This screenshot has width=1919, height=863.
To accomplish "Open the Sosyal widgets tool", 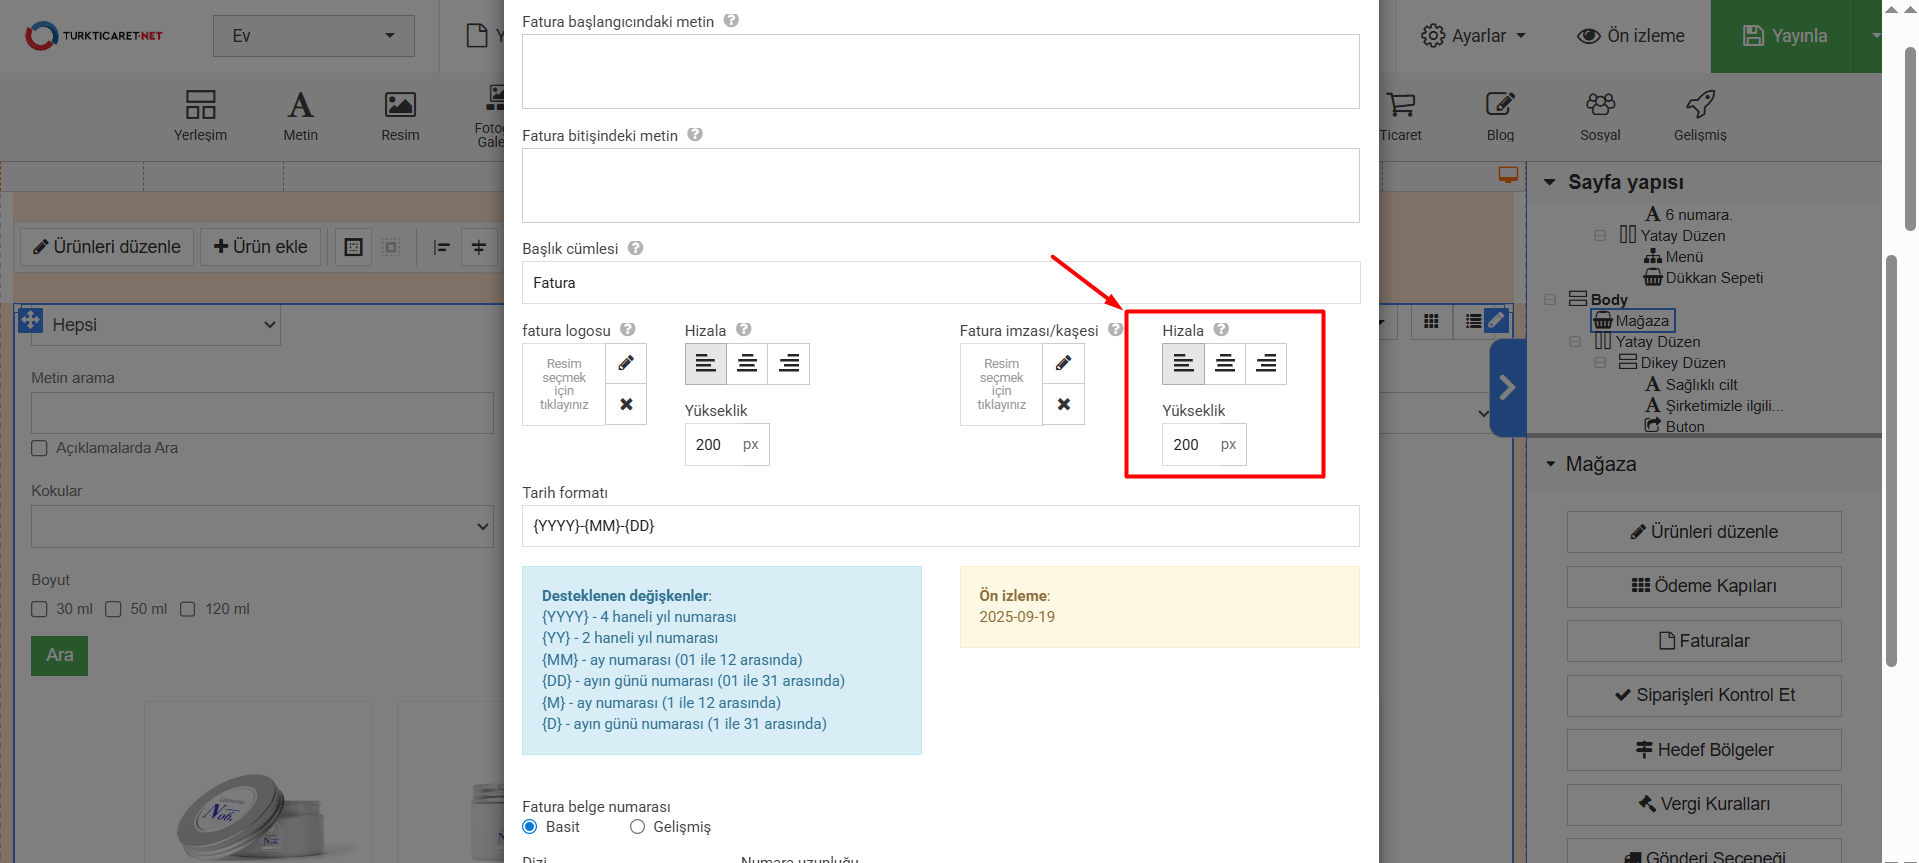I will [x=1600, y=115].
